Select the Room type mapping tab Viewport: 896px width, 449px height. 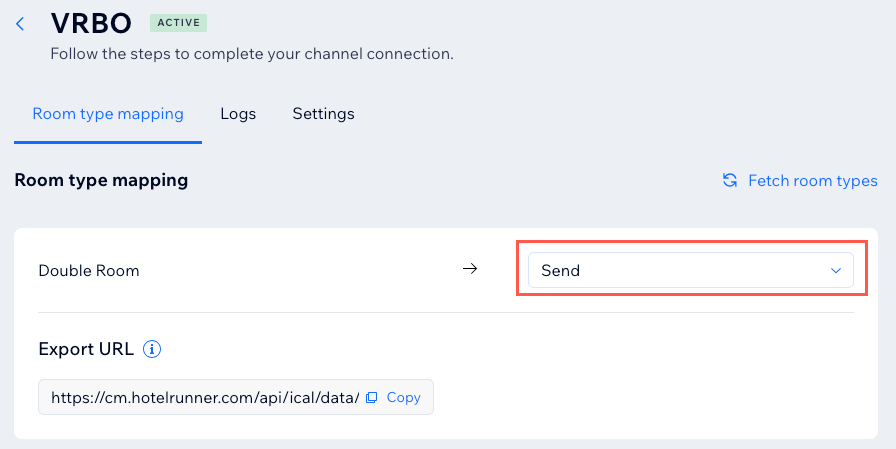click(x=108, y=114)
